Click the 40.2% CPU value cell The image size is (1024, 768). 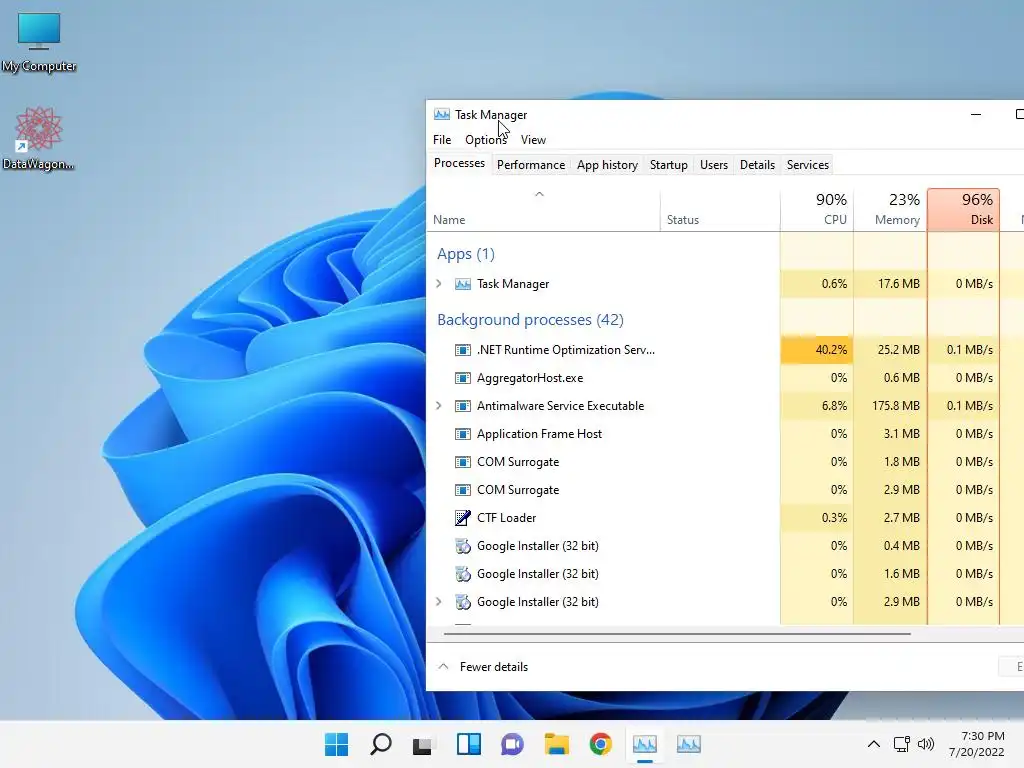click(816, 350)
